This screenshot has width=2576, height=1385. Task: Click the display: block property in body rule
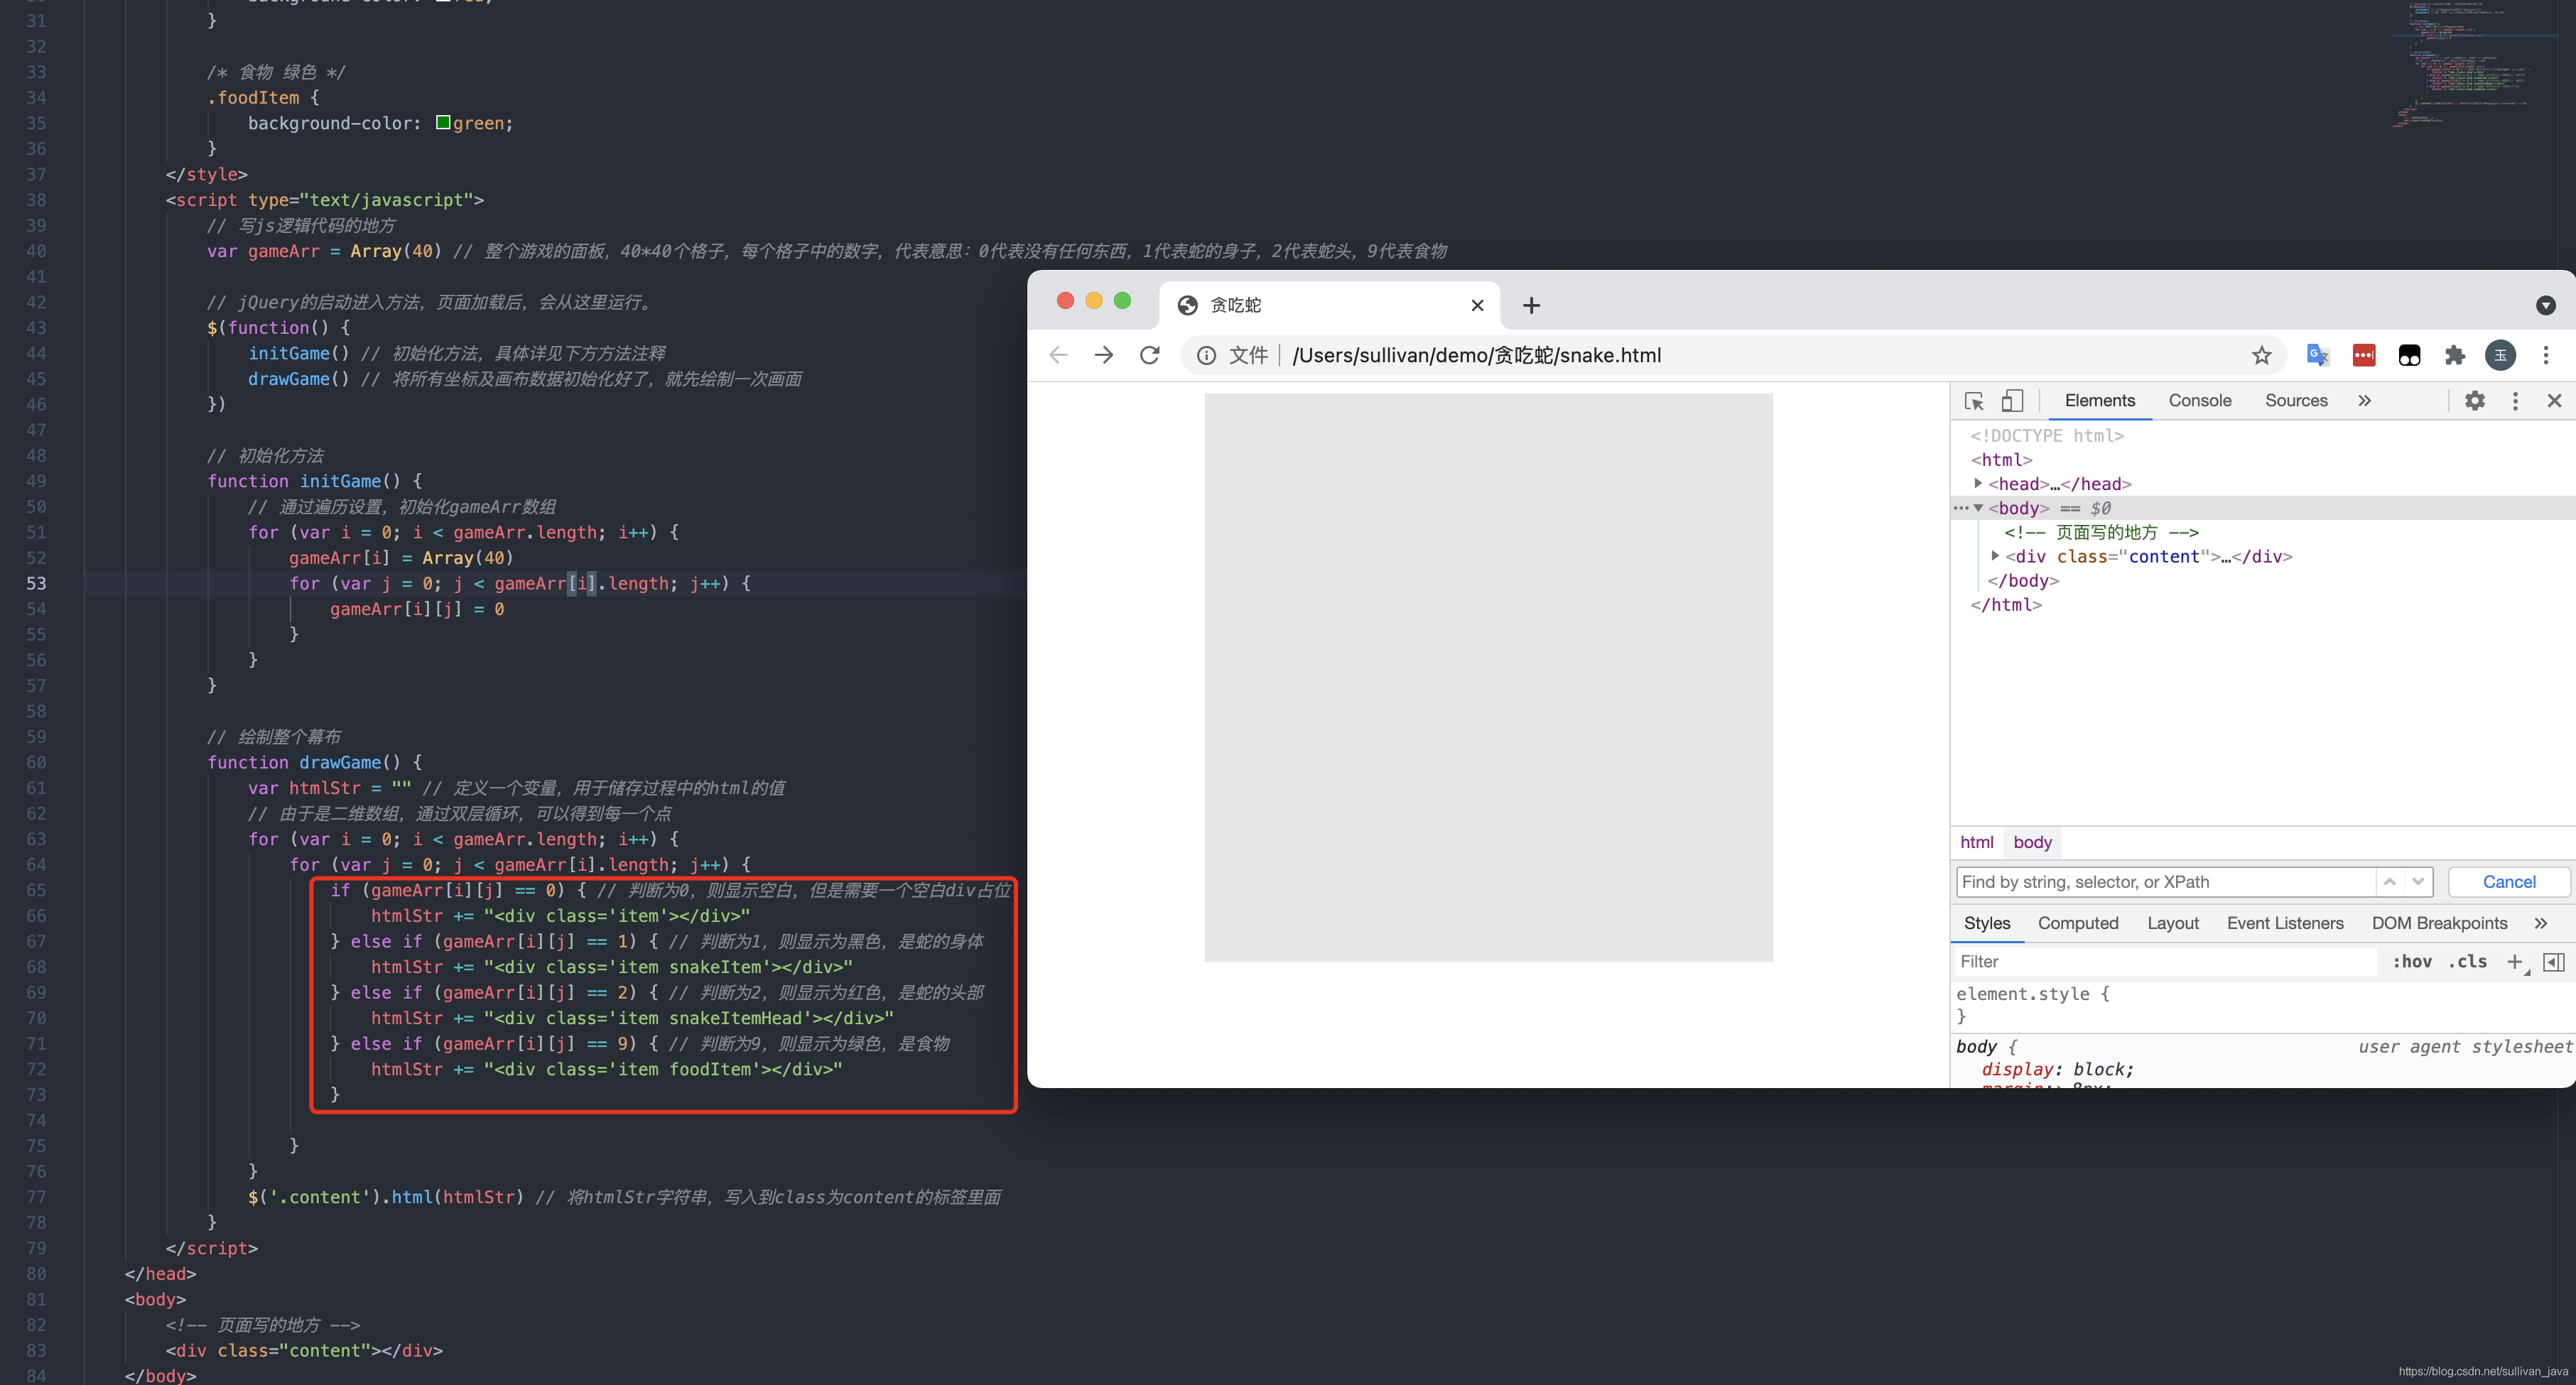click(2057, 1069)
